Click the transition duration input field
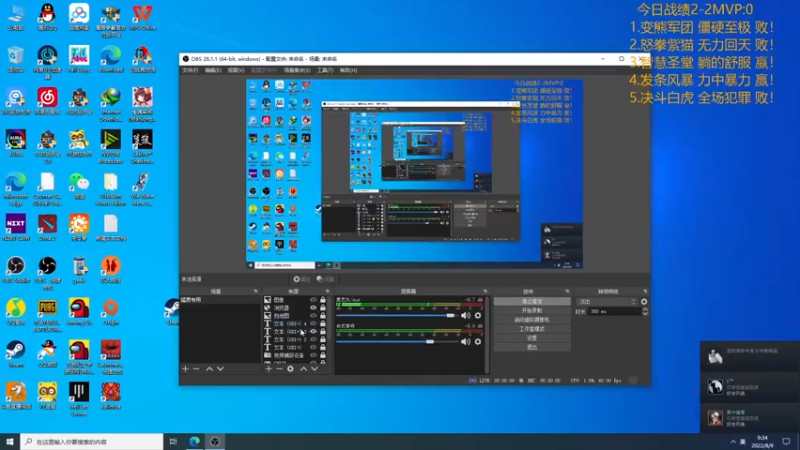Image resolution: width=800 pixels, height=450 pixels. (615, 311)
